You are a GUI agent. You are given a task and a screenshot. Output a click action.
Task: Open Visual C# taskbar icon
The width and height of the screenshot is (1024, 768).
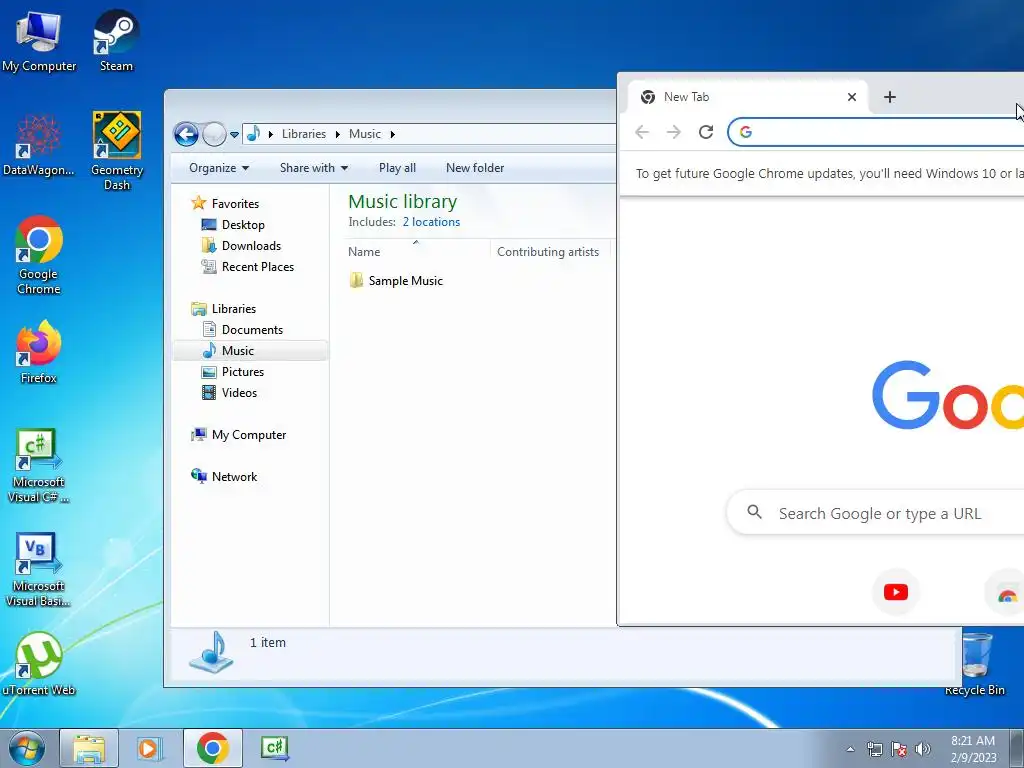(x=275, y=748)
